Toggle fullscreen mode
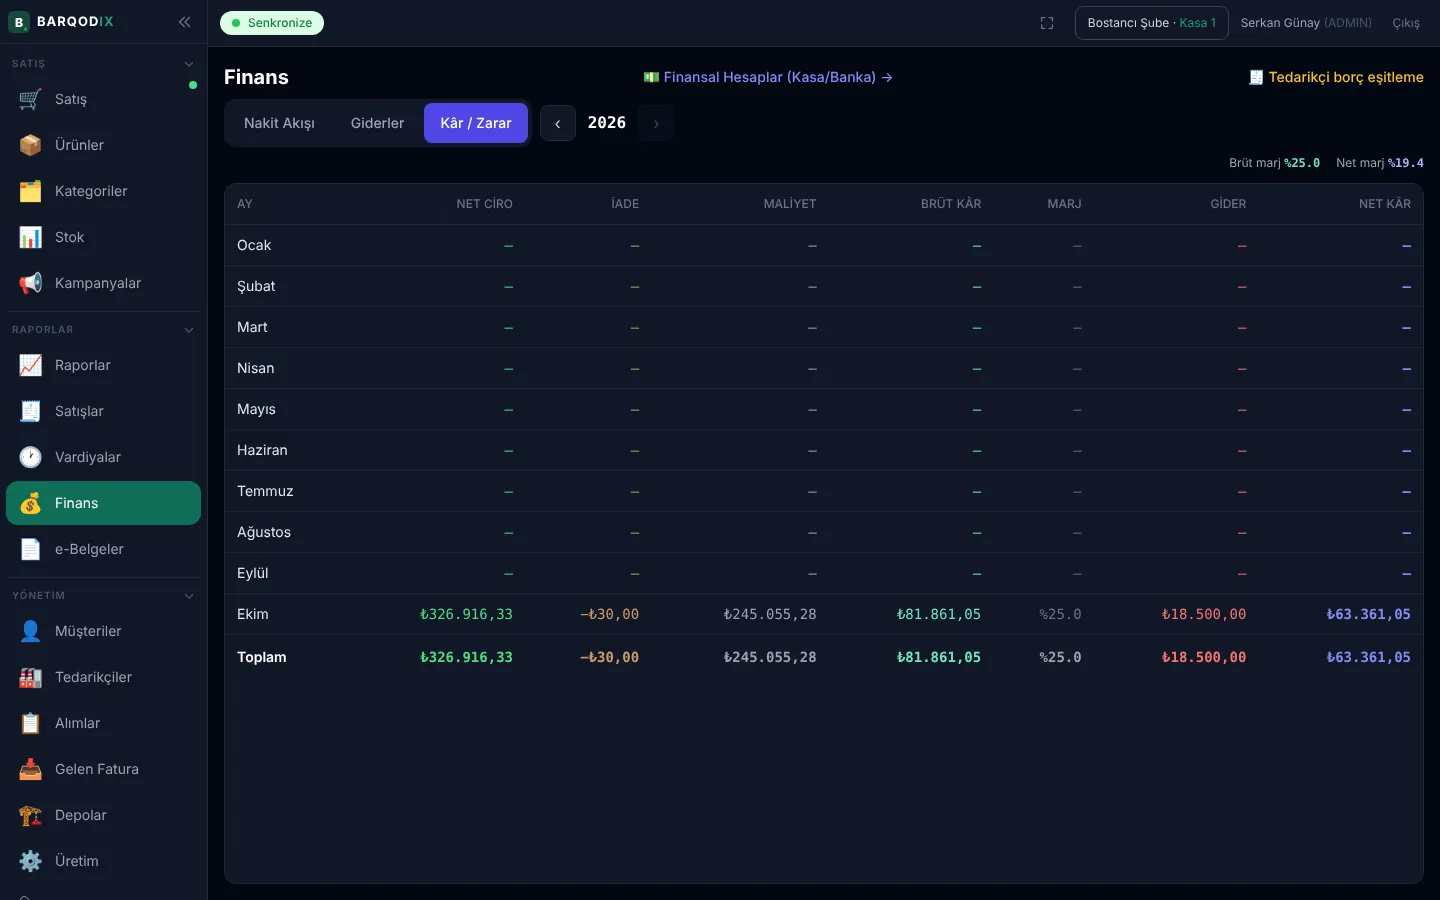This screenshot has width=1440, height=900. click(1047, 23)
